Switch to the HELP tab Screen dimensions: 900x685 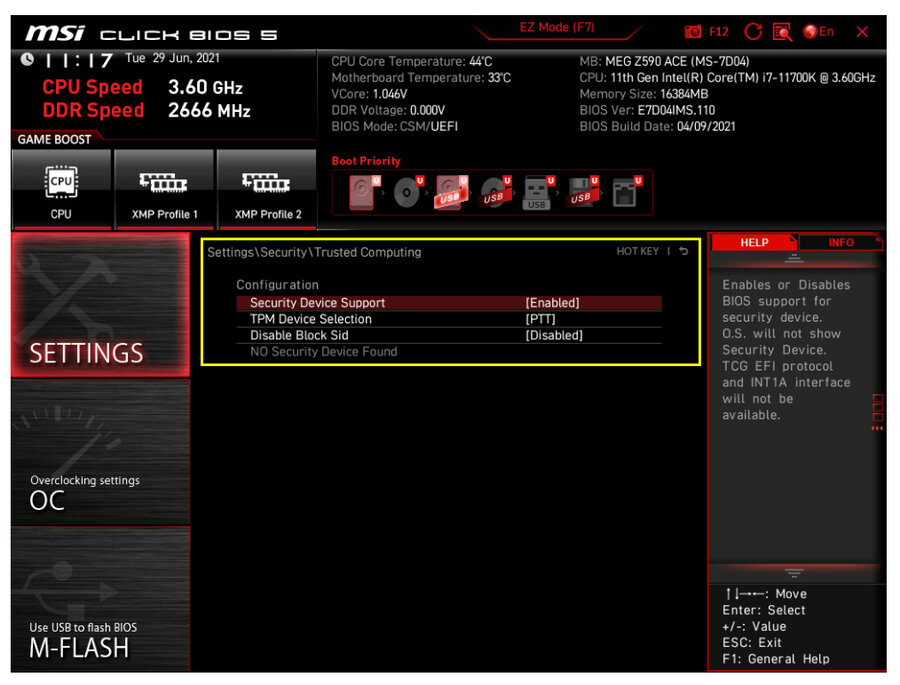point(754,242)
